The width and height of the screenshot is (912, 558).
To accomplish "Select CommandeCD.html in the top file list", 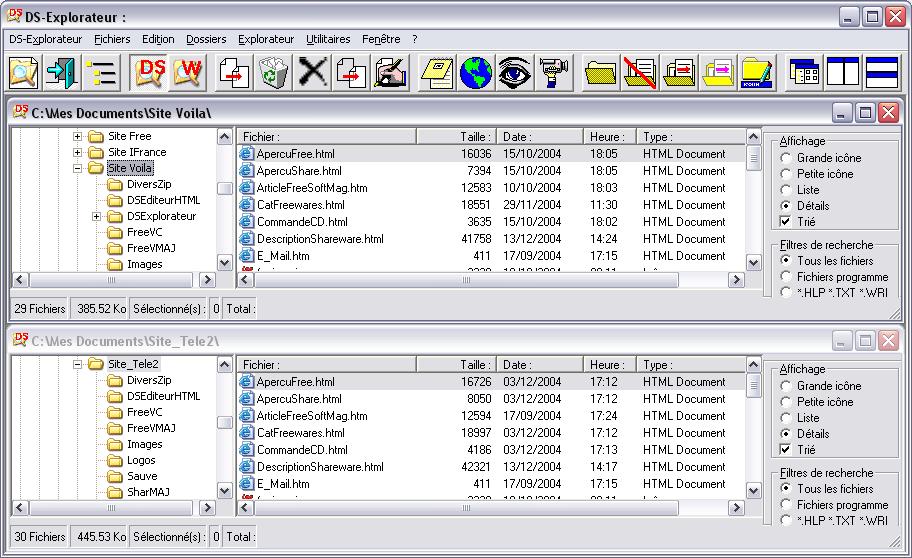I will coord(301,222).
